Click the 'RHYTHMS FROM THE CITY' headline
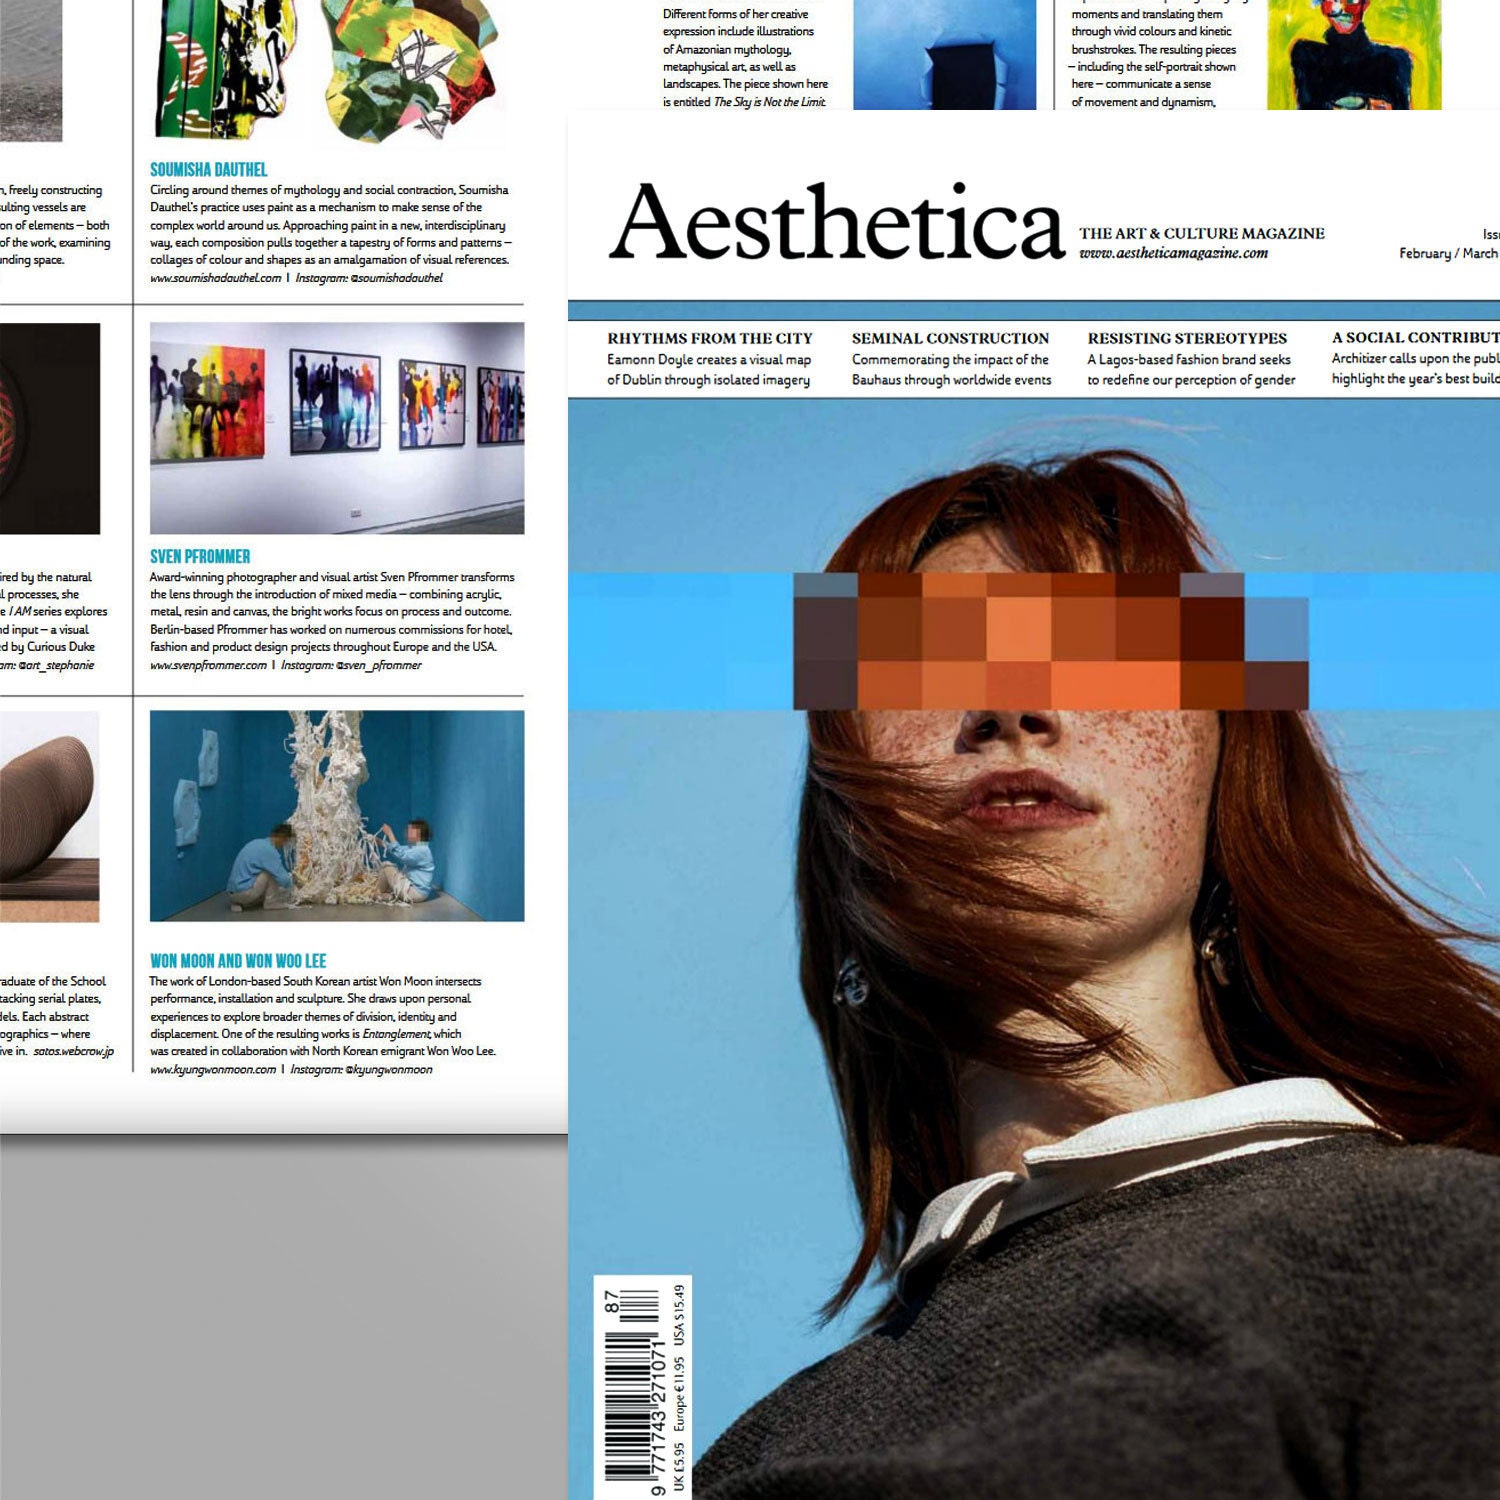Screen dimensions: 1500x1500 pos(710,339)
